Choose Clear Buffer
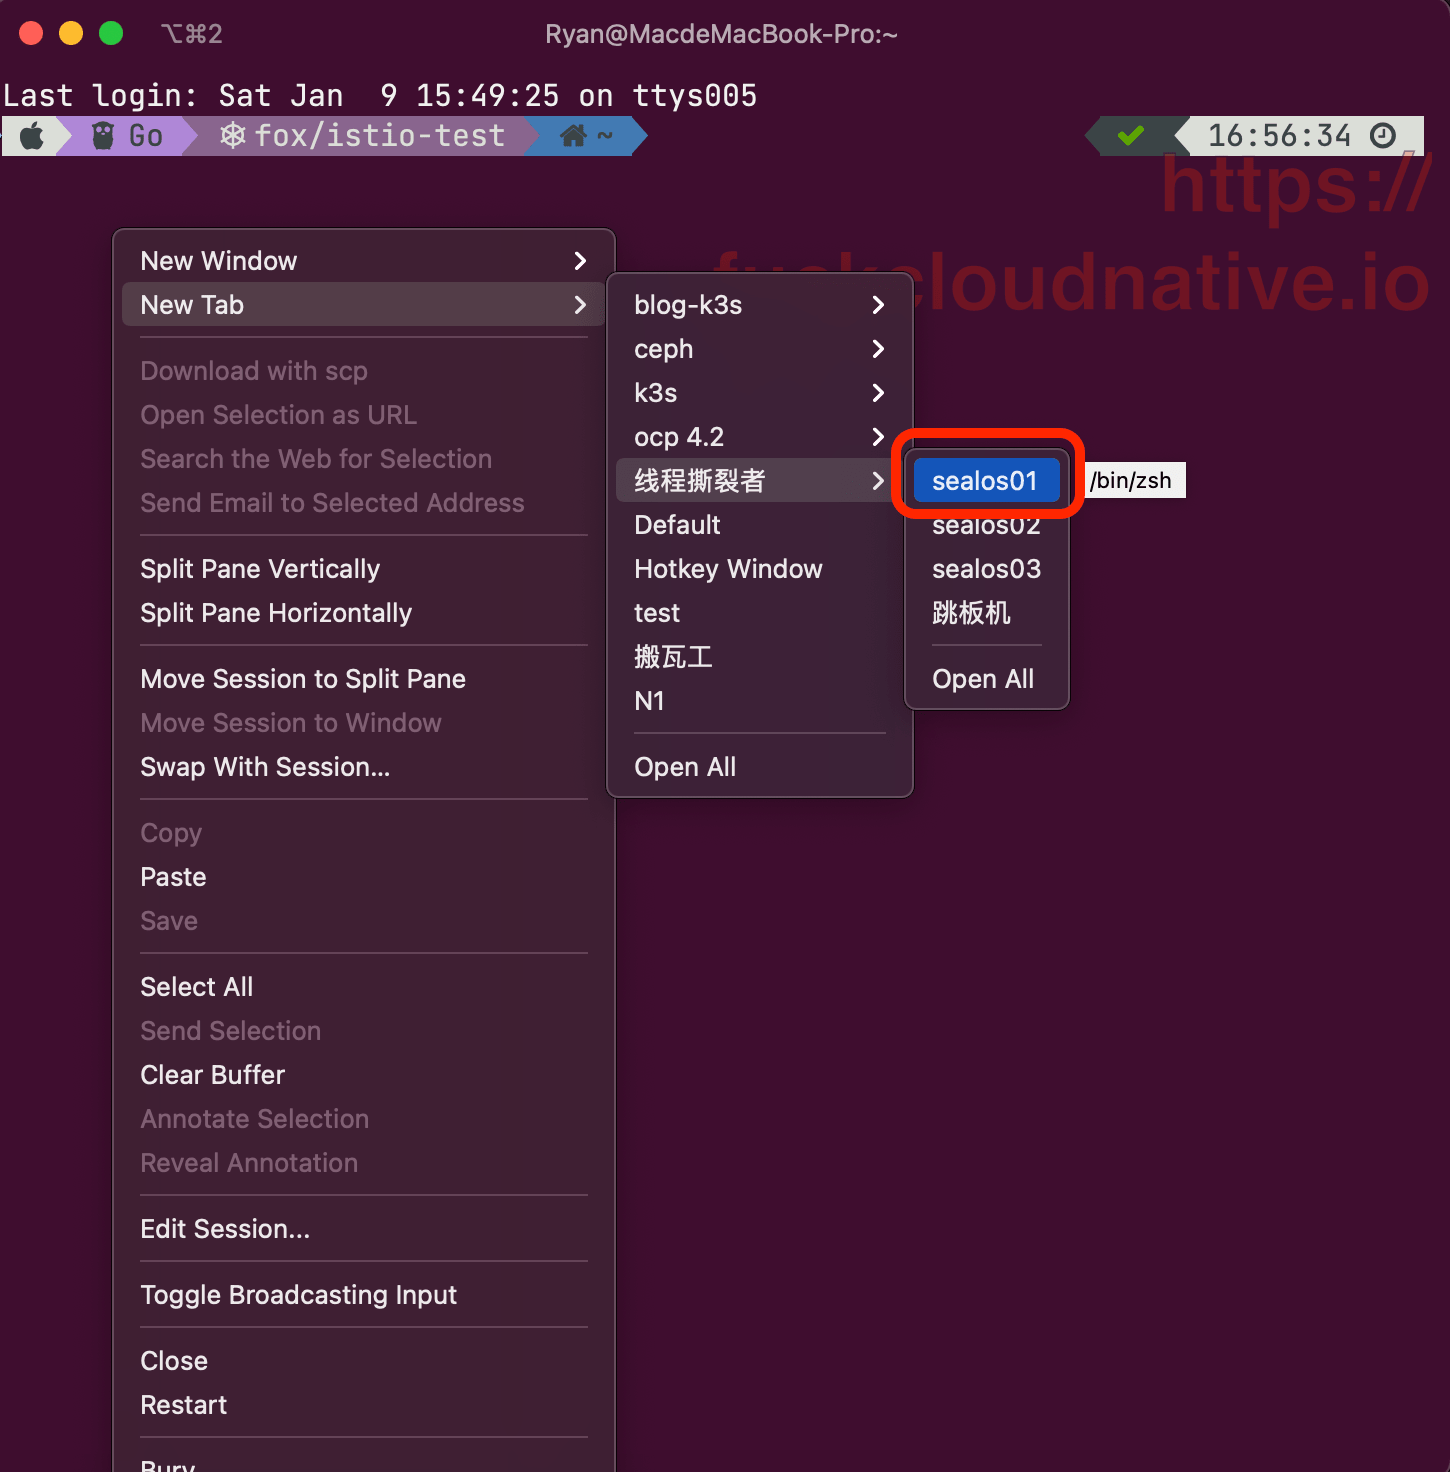 [x=364, y=1075]
